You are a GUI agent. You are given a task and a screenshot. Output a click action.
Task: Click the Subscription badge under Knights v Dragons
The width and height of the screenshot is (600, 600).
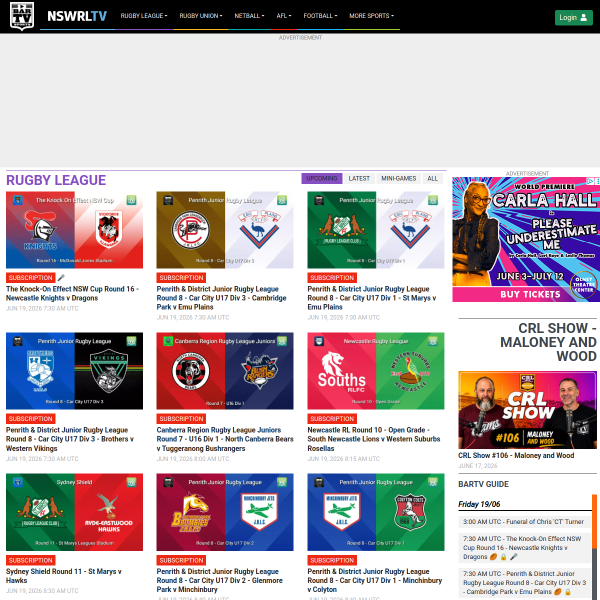[x=31, y=278]
